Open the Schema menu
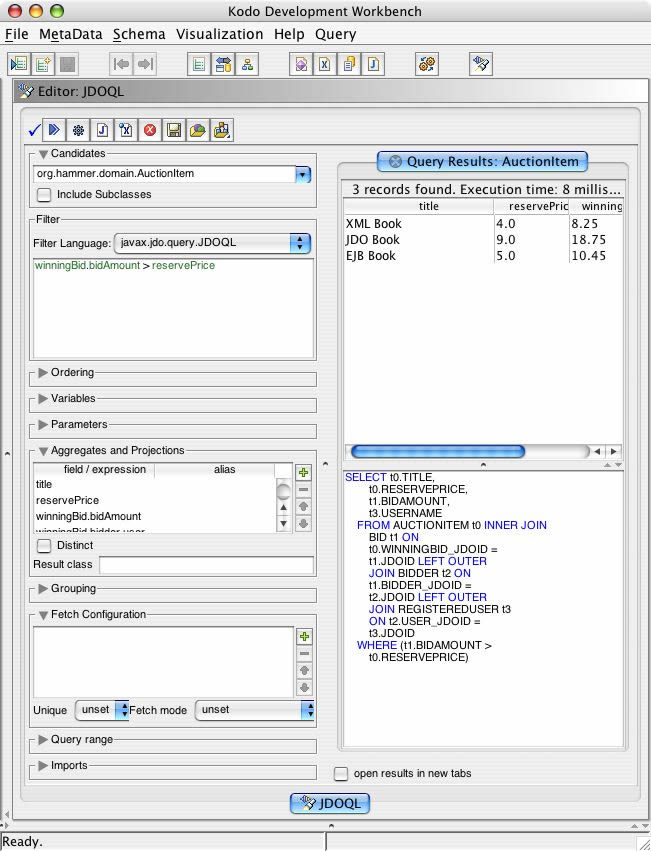Image resolution: width=651 pixels, height=851 pixels. click(x=139, y=34)
